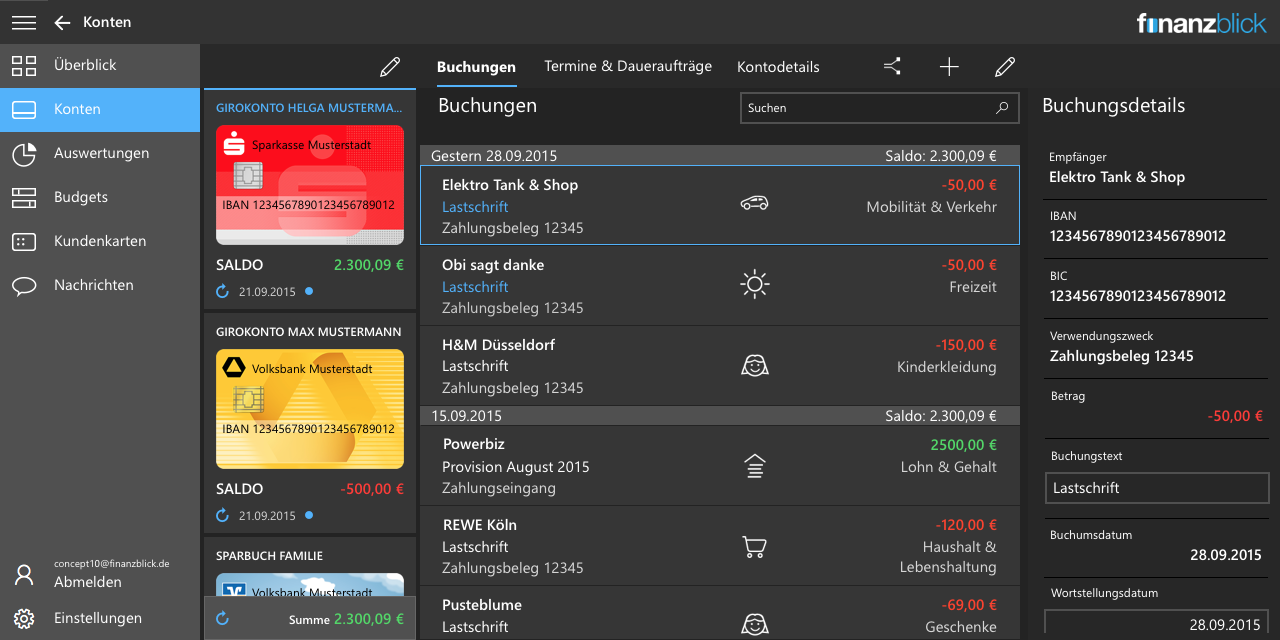This screenshot has height=640, width=1280.
Task: Click the user profile icon
Action: click(24, 575)
